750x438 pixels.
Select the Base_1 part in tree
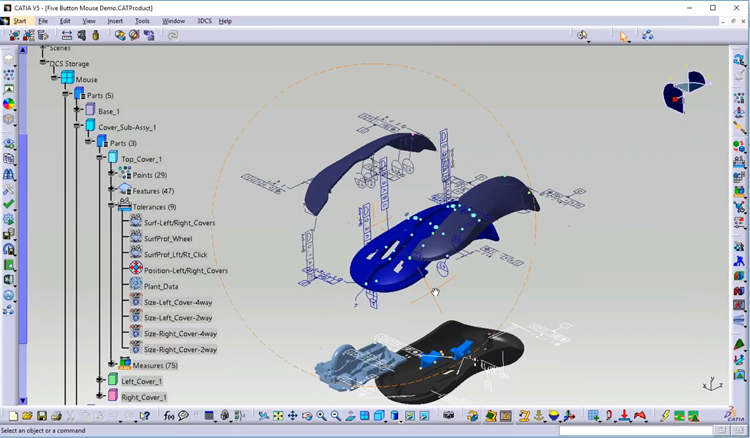pyautogui.click(x=108, y=111)
